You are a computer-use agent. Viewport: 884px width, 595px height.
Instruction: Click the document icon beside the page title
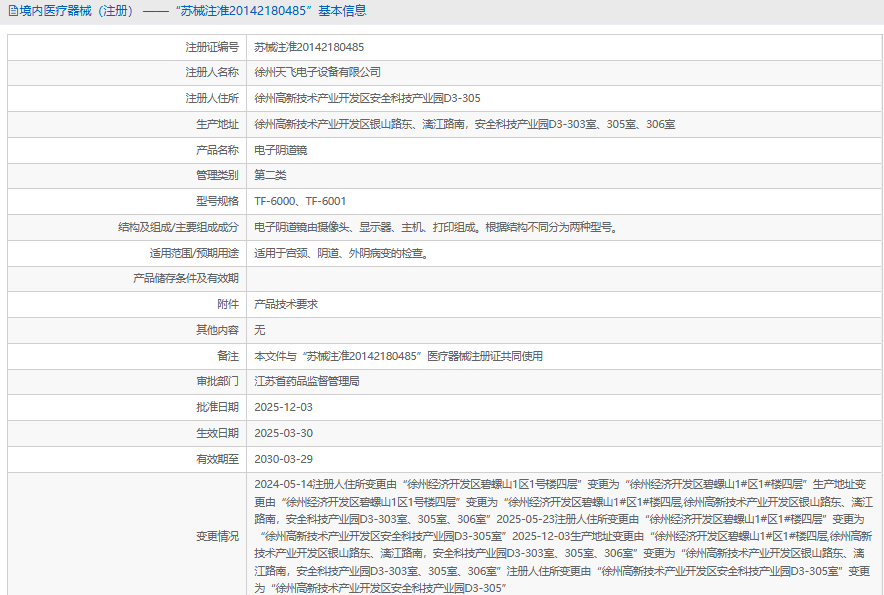click(13, 11)
